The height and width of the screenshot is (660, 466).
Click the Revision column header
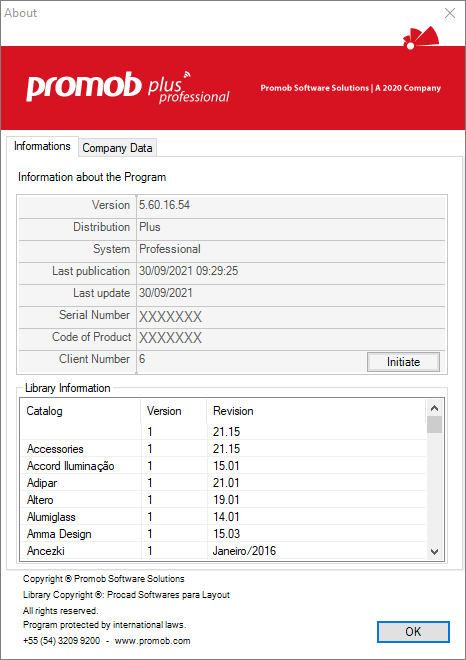pyautogui.click(x=317, y=411)
